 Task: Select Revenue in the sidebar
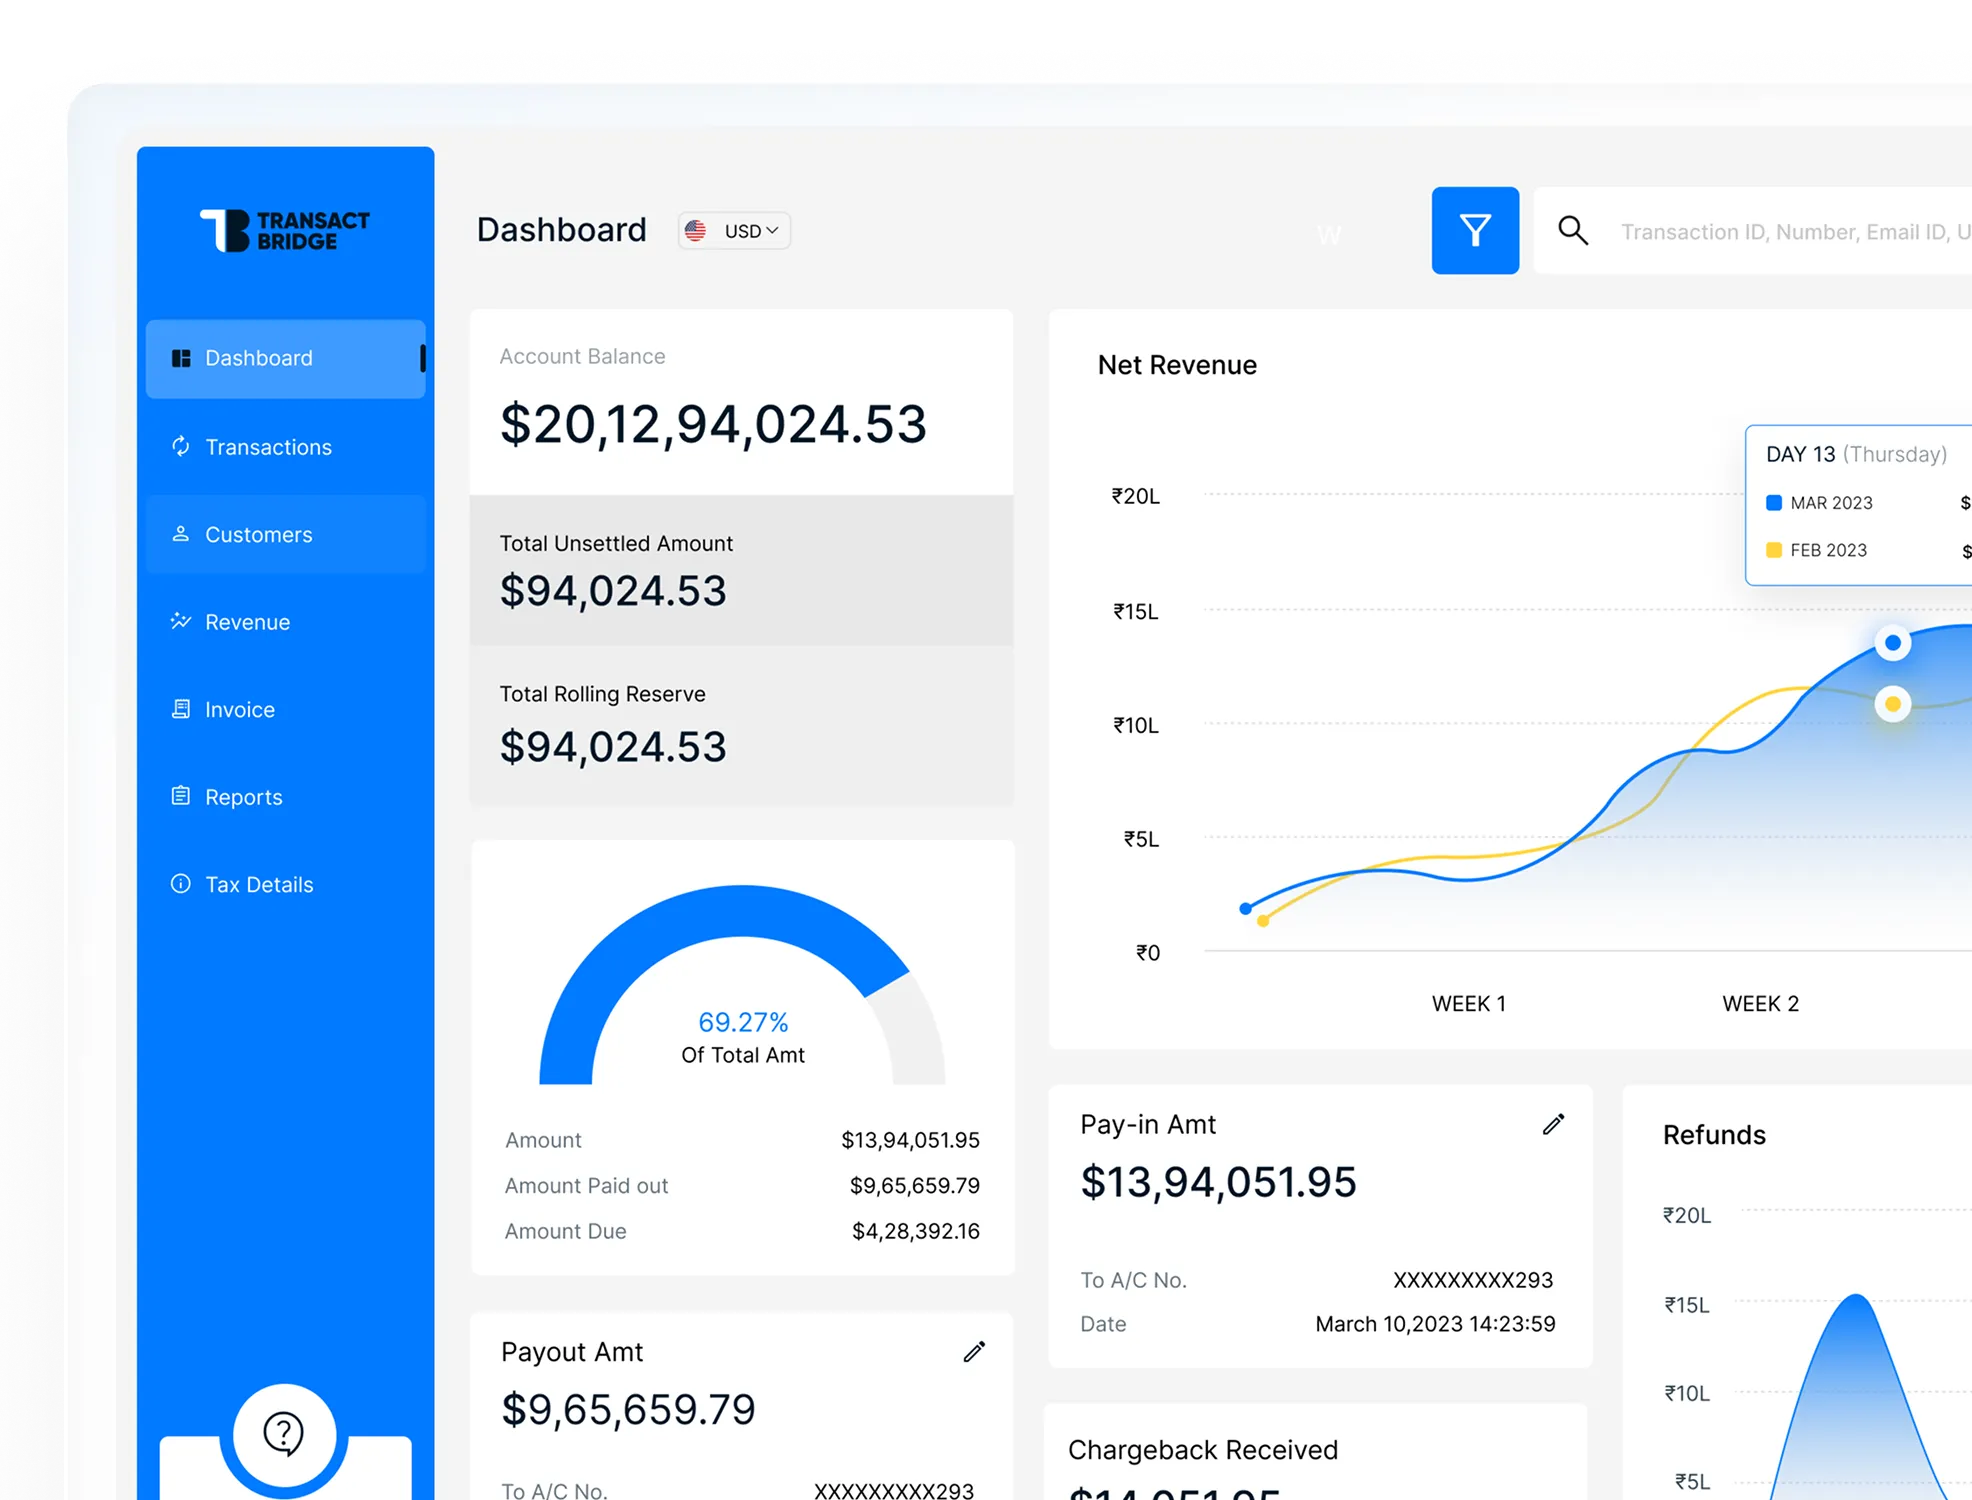285,622
